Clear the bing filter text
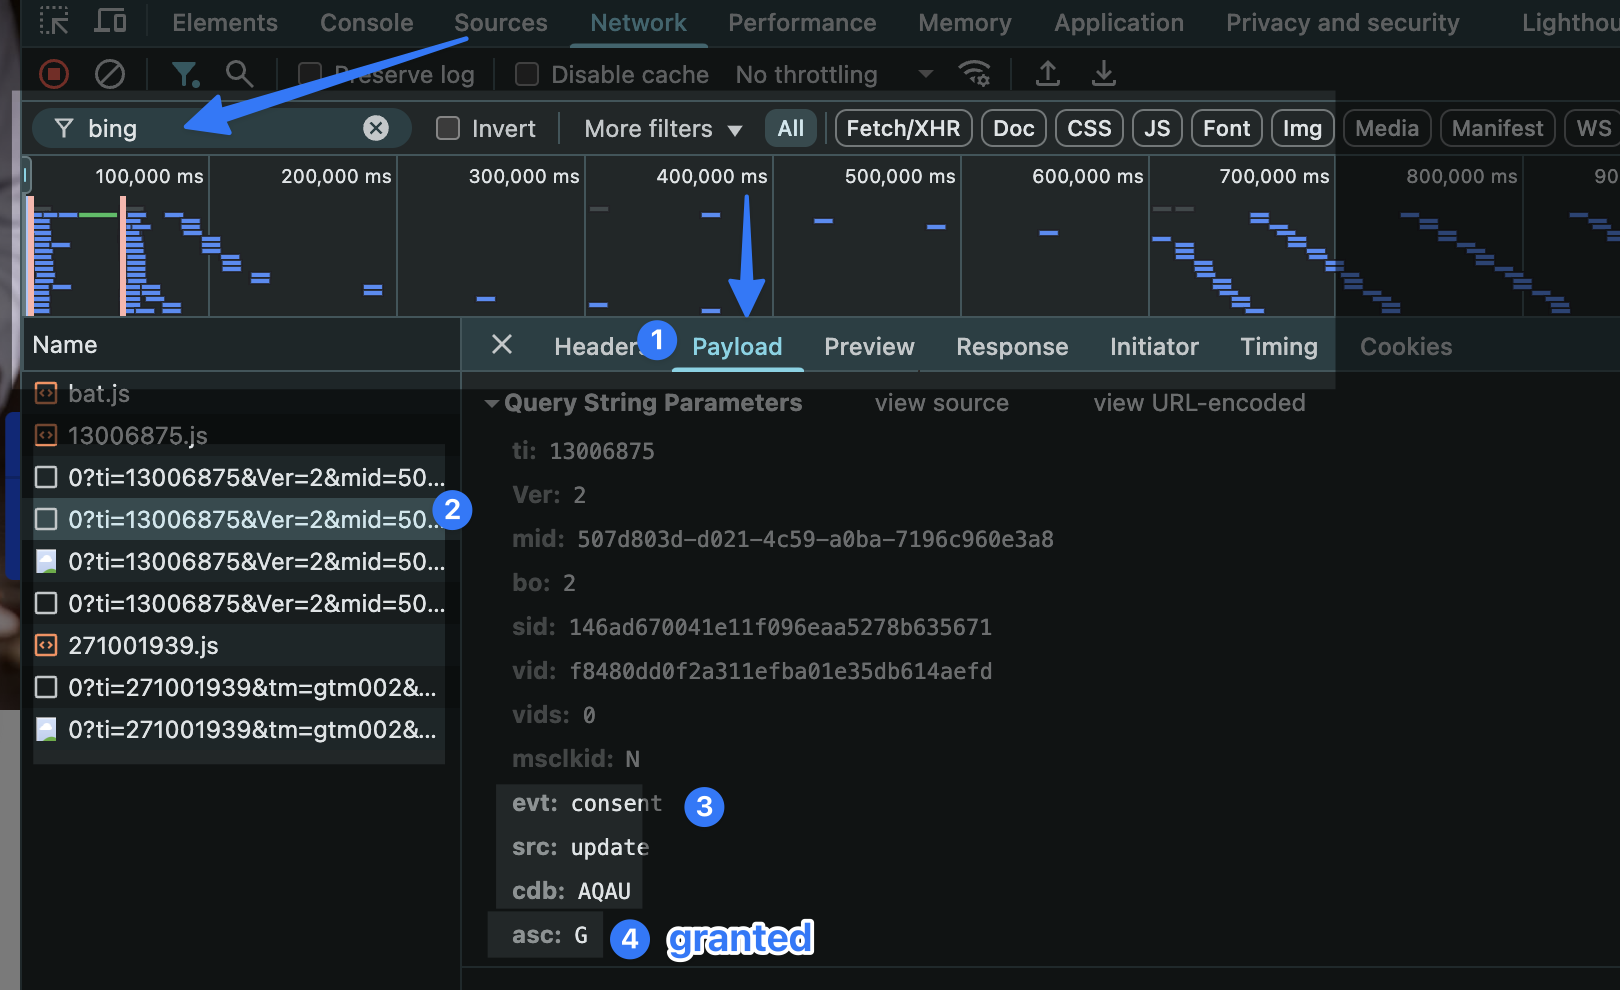 coord(376,128)
